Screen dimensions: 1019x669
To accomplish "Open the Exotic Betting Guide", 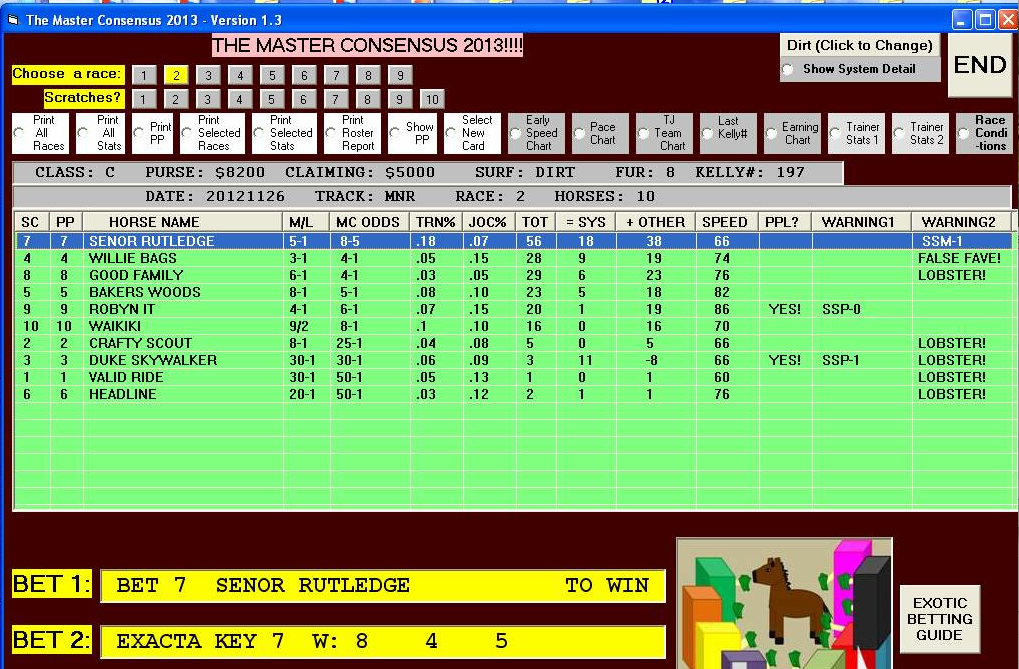I will [x=939, y=619].
